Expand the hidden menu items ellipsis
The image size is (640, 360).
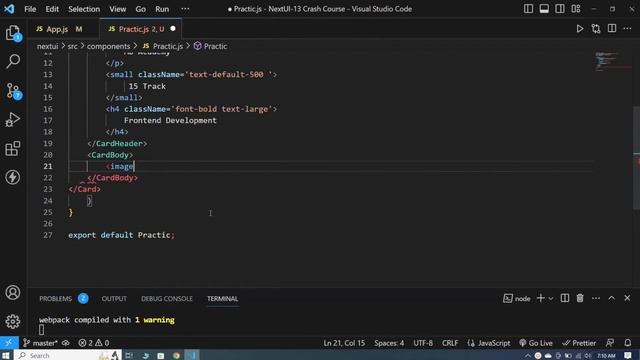click(x=185, y=9)
